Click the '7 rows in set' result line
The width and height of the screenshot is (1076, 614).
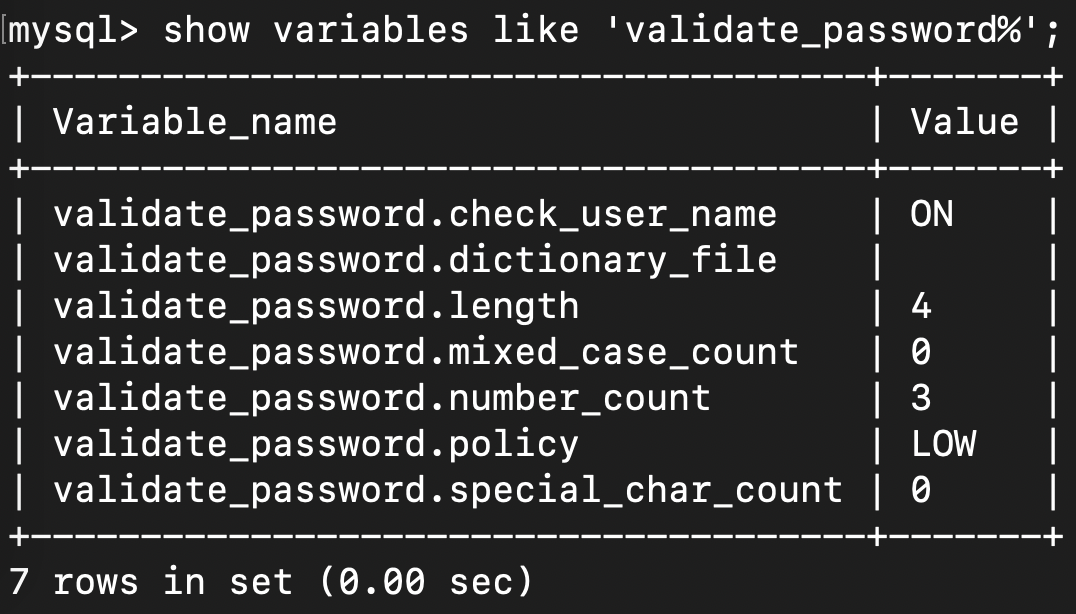[x=270, y=582]
